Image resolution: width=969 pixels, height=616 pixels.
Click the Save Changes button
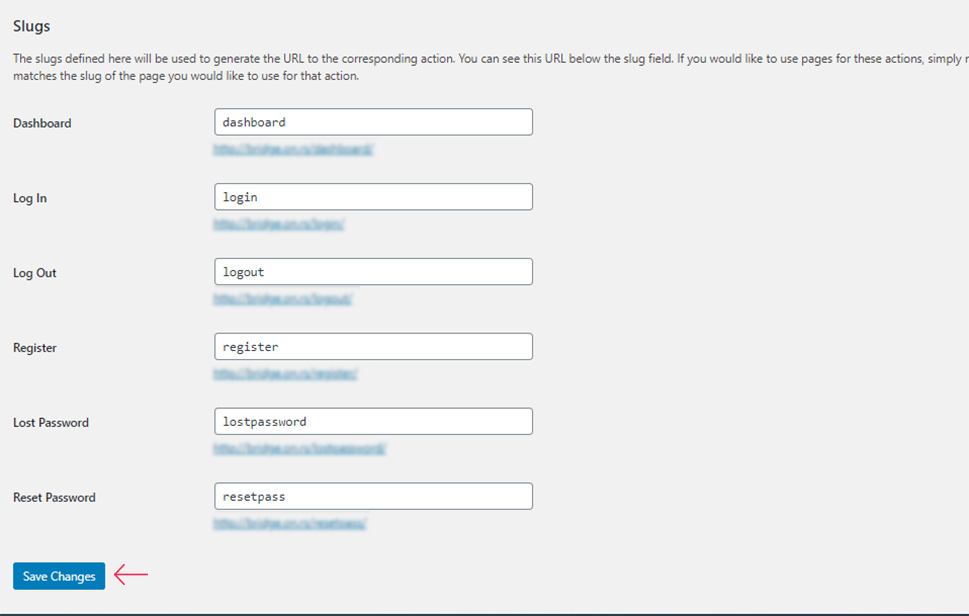59,576
